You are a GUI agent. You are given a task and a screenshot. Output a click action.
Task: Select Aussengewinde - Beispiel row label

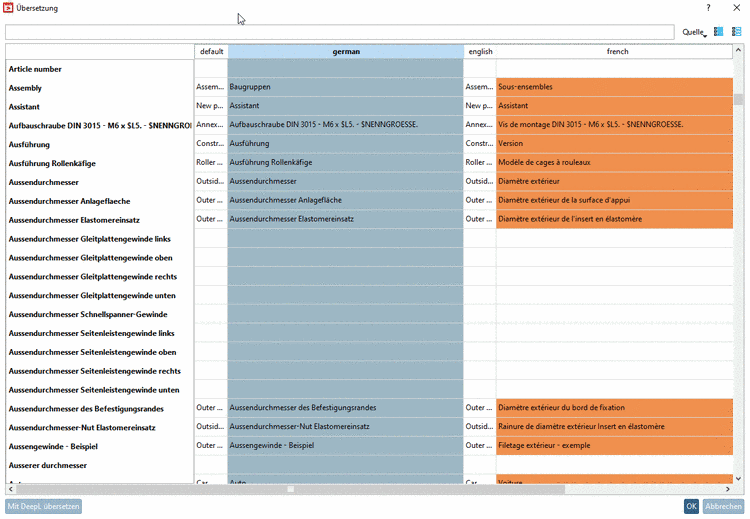pyautogui.click(x=53, y=447)
